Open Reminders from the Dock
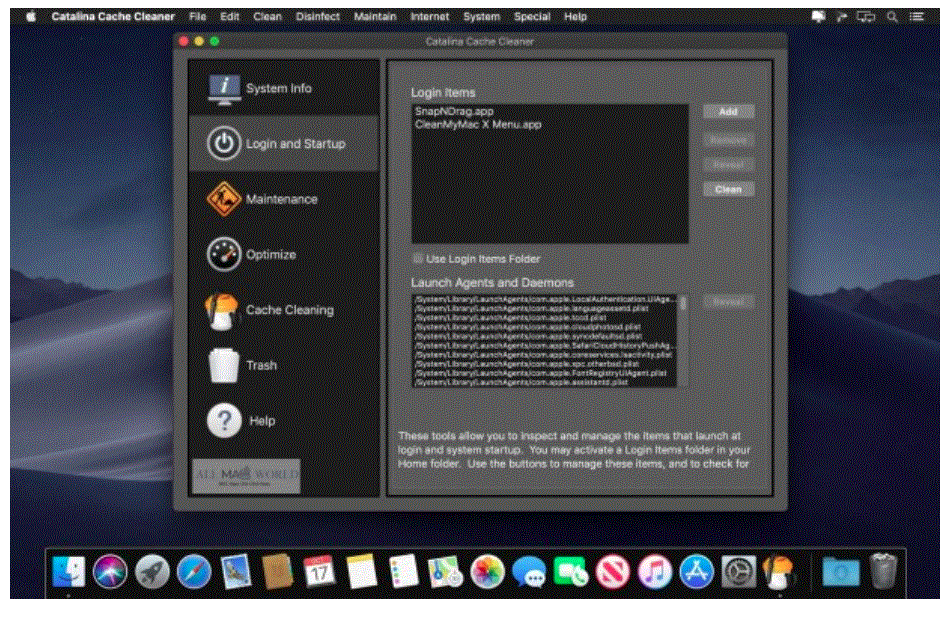The width and height of the screenshot is (948, 622). click(x=403, y=571)
